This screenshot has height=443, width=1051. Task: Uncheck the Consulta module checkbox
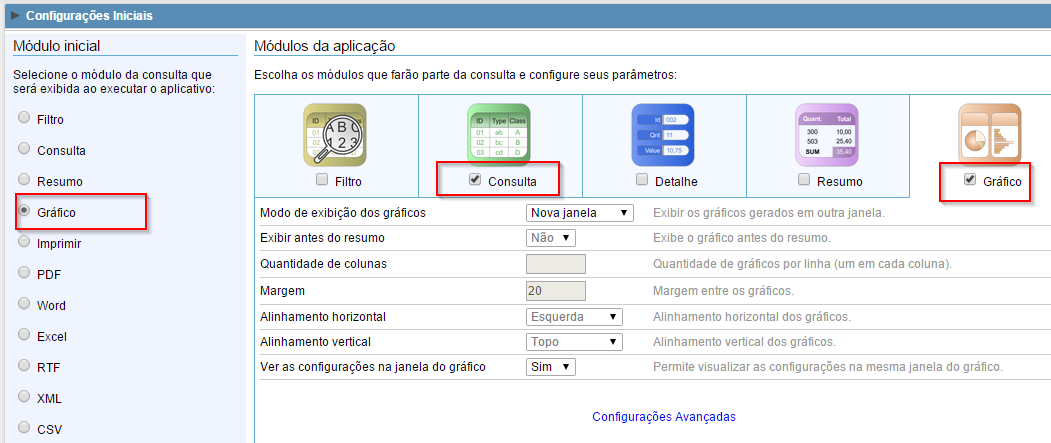pyautogui.click(x=474, y=181)
